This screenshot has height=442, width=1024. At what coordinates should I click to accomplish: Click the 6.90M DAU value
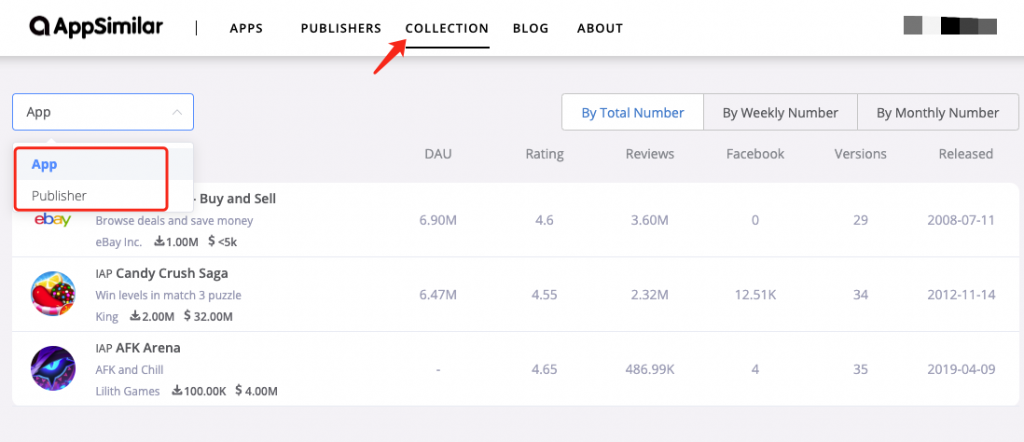(438, 220)
